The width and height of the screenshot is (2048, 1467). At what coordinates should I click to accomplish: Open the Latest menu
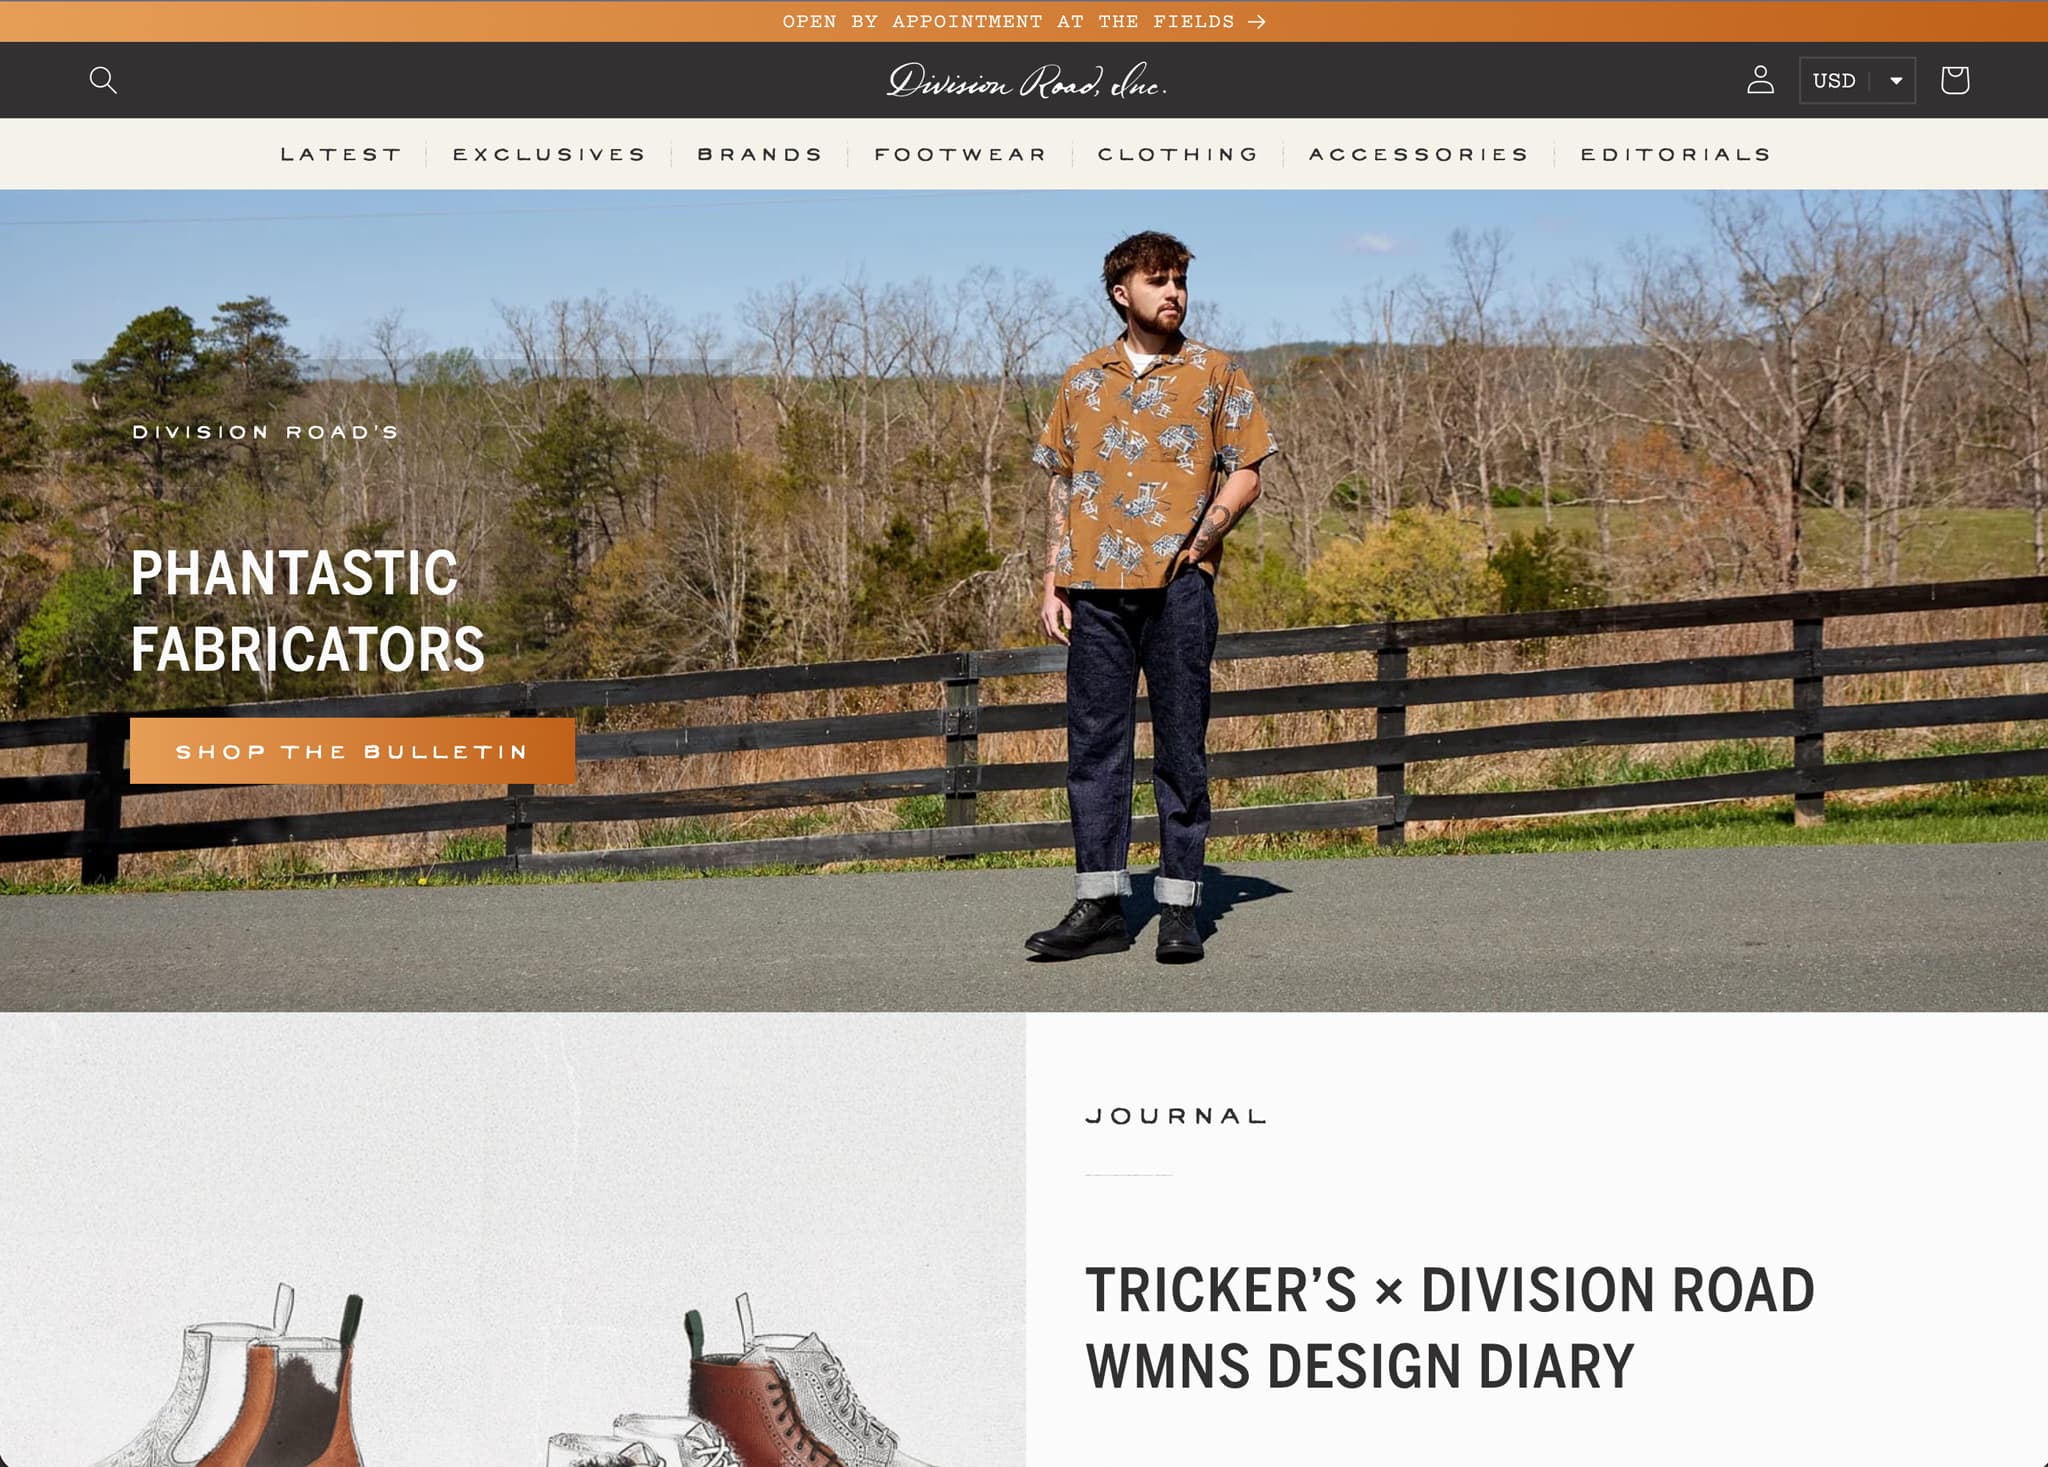(x=341, y=154)
